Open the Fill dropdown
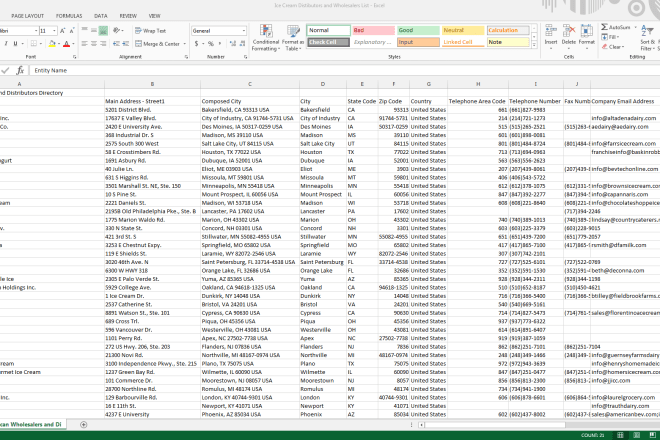The height and width of the screenshot is (440, 660). pyautogui.click(x=612, y=37)
